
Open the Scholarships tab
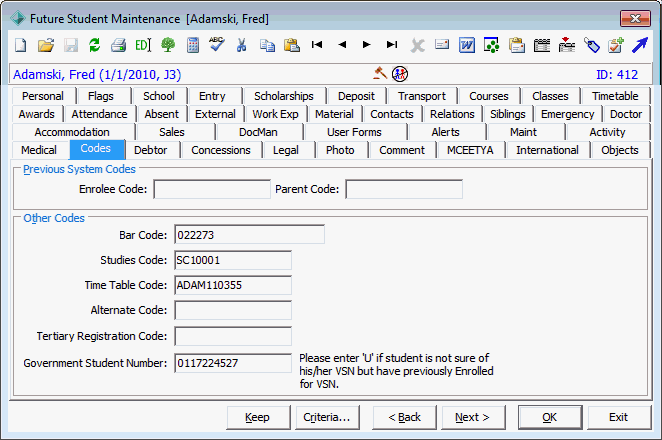coord(284,96)
